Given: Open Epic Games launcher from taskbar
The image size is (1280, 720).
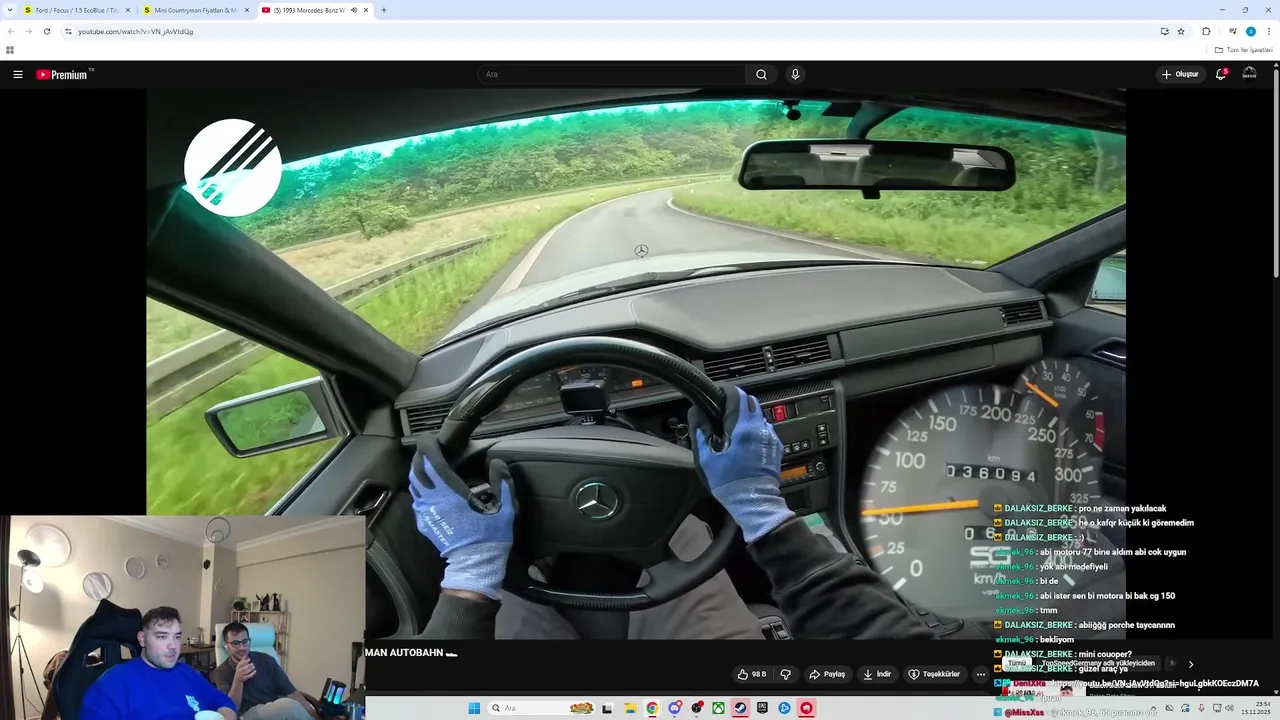Looking at the screenshot, I should [762, 708].
